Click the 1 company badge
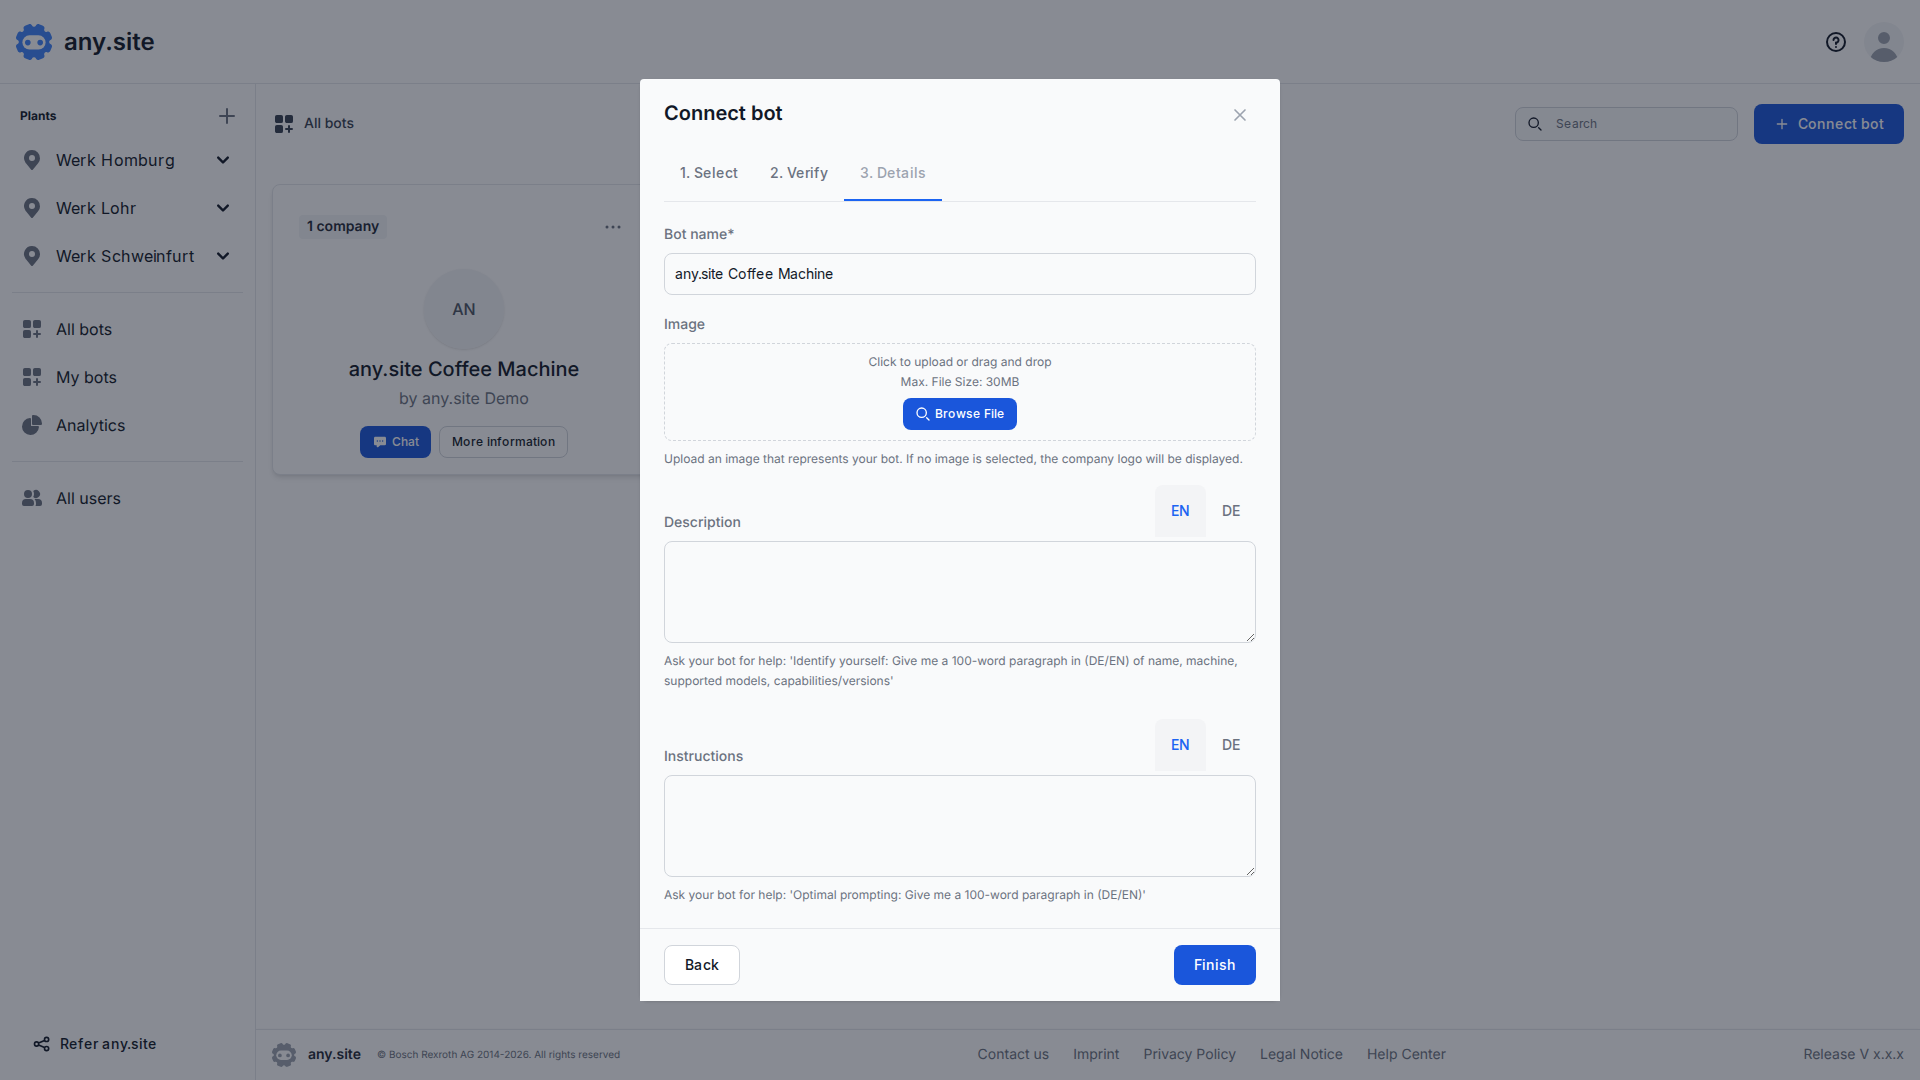1920x1080 pixels. [343, 227]
